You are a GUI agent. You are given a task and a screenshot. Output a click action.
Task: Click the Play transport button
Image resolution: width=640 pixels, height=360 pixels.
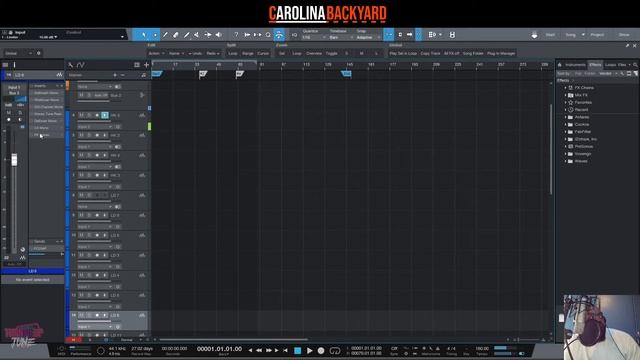click(309, 351)
